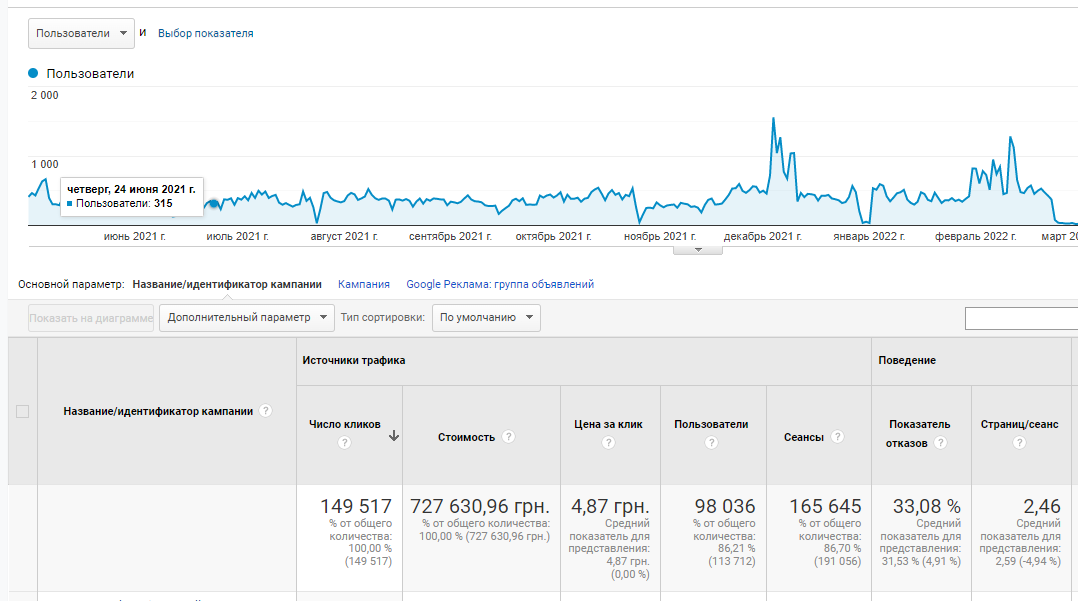Click help icon beside Сеансы
This screenshot has width=1078, height=601.
(838, 437)
